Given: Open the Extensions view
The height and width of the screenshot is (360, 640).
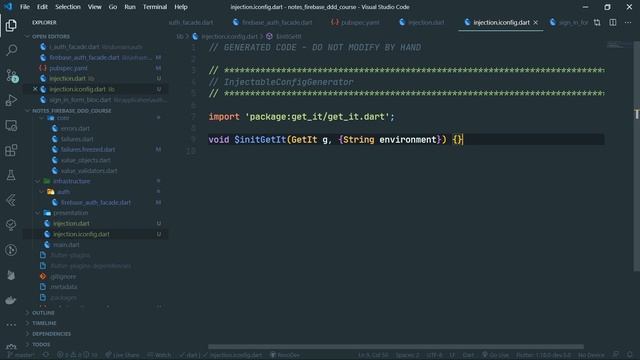Looking at the screenshot, I should coord(11,150).
